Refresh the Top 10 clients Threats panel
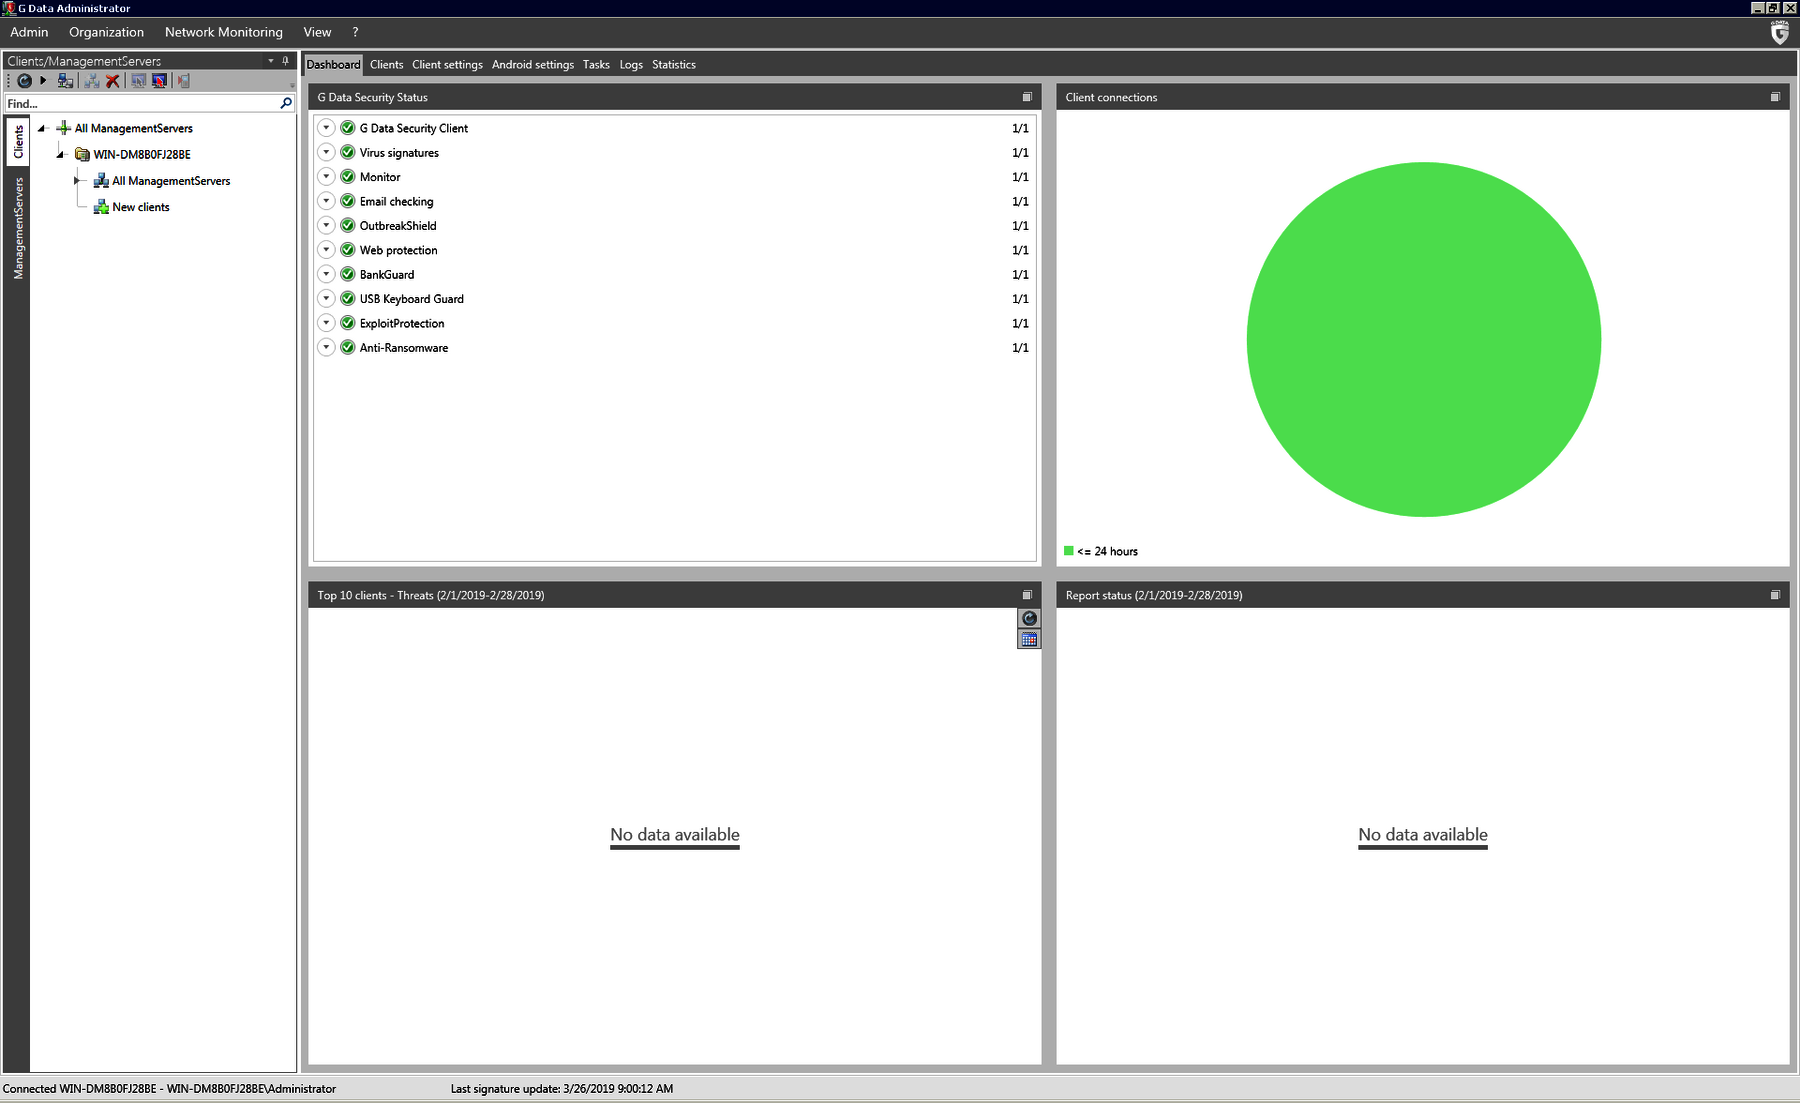This screenshot has width=1800, height=1103. tap(1029, 619)
